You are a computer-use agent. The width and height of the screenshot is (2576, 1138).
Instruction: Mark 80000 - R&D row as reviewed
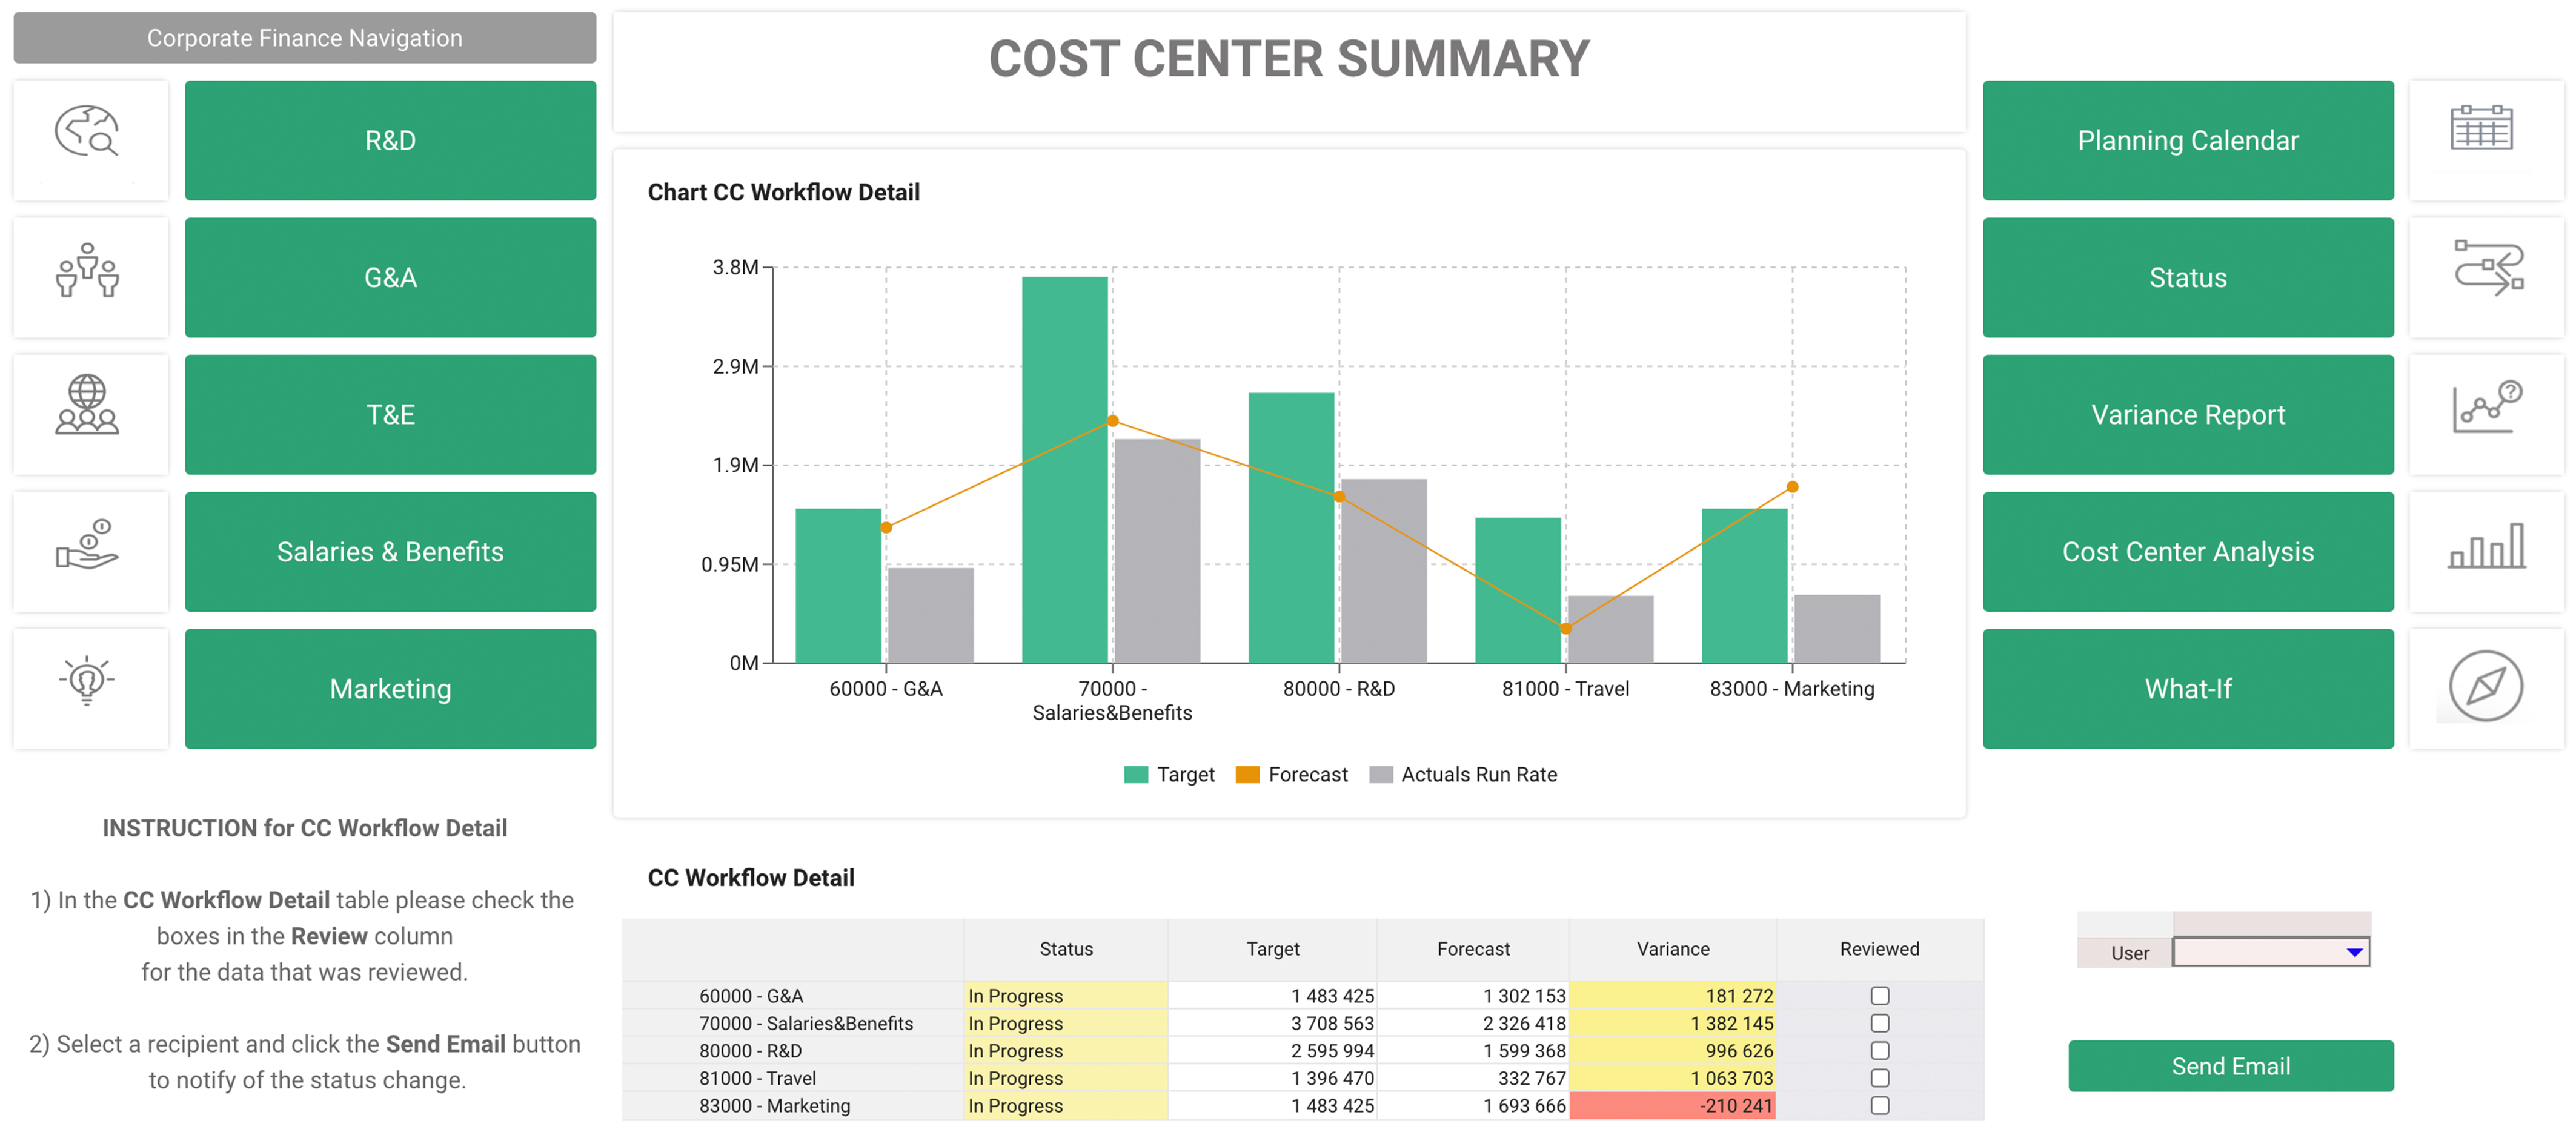[1879, 1051]
